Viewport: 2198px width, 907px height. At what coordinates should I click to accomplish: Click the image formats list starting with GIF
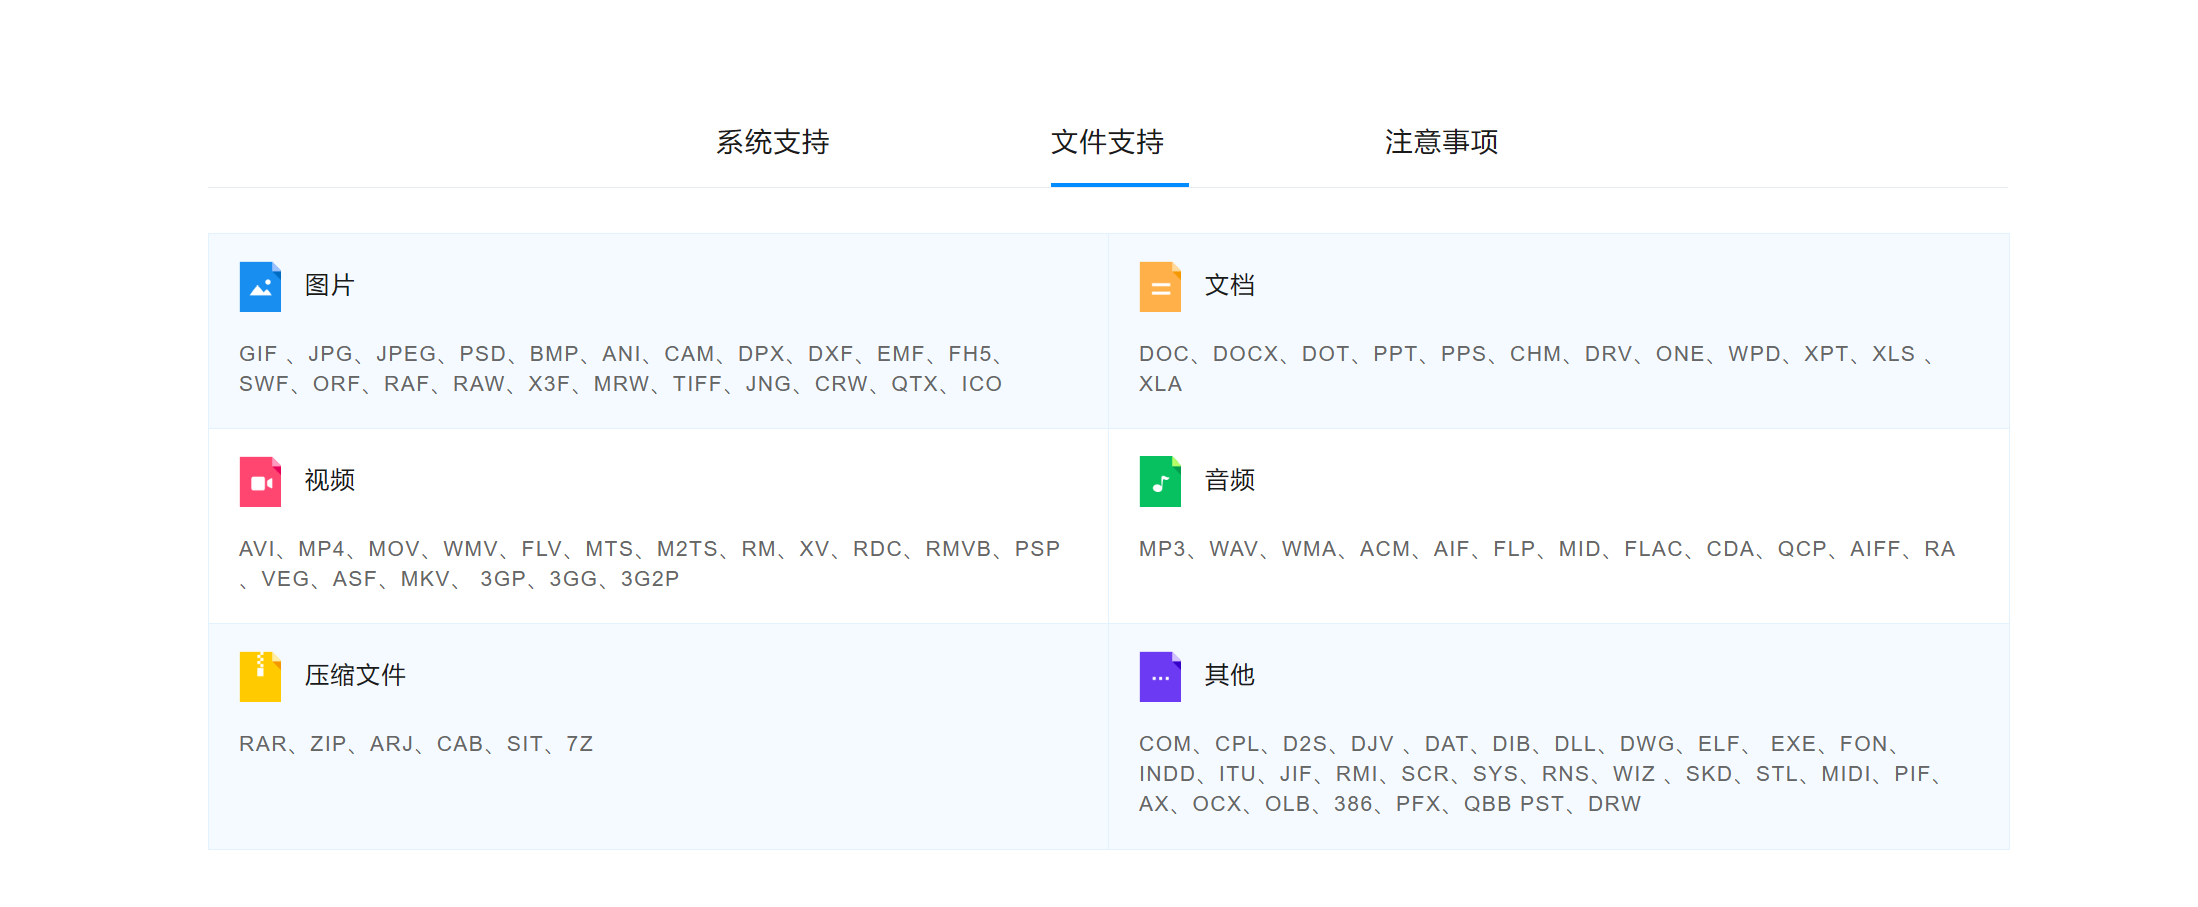click(x=620, y=369)
